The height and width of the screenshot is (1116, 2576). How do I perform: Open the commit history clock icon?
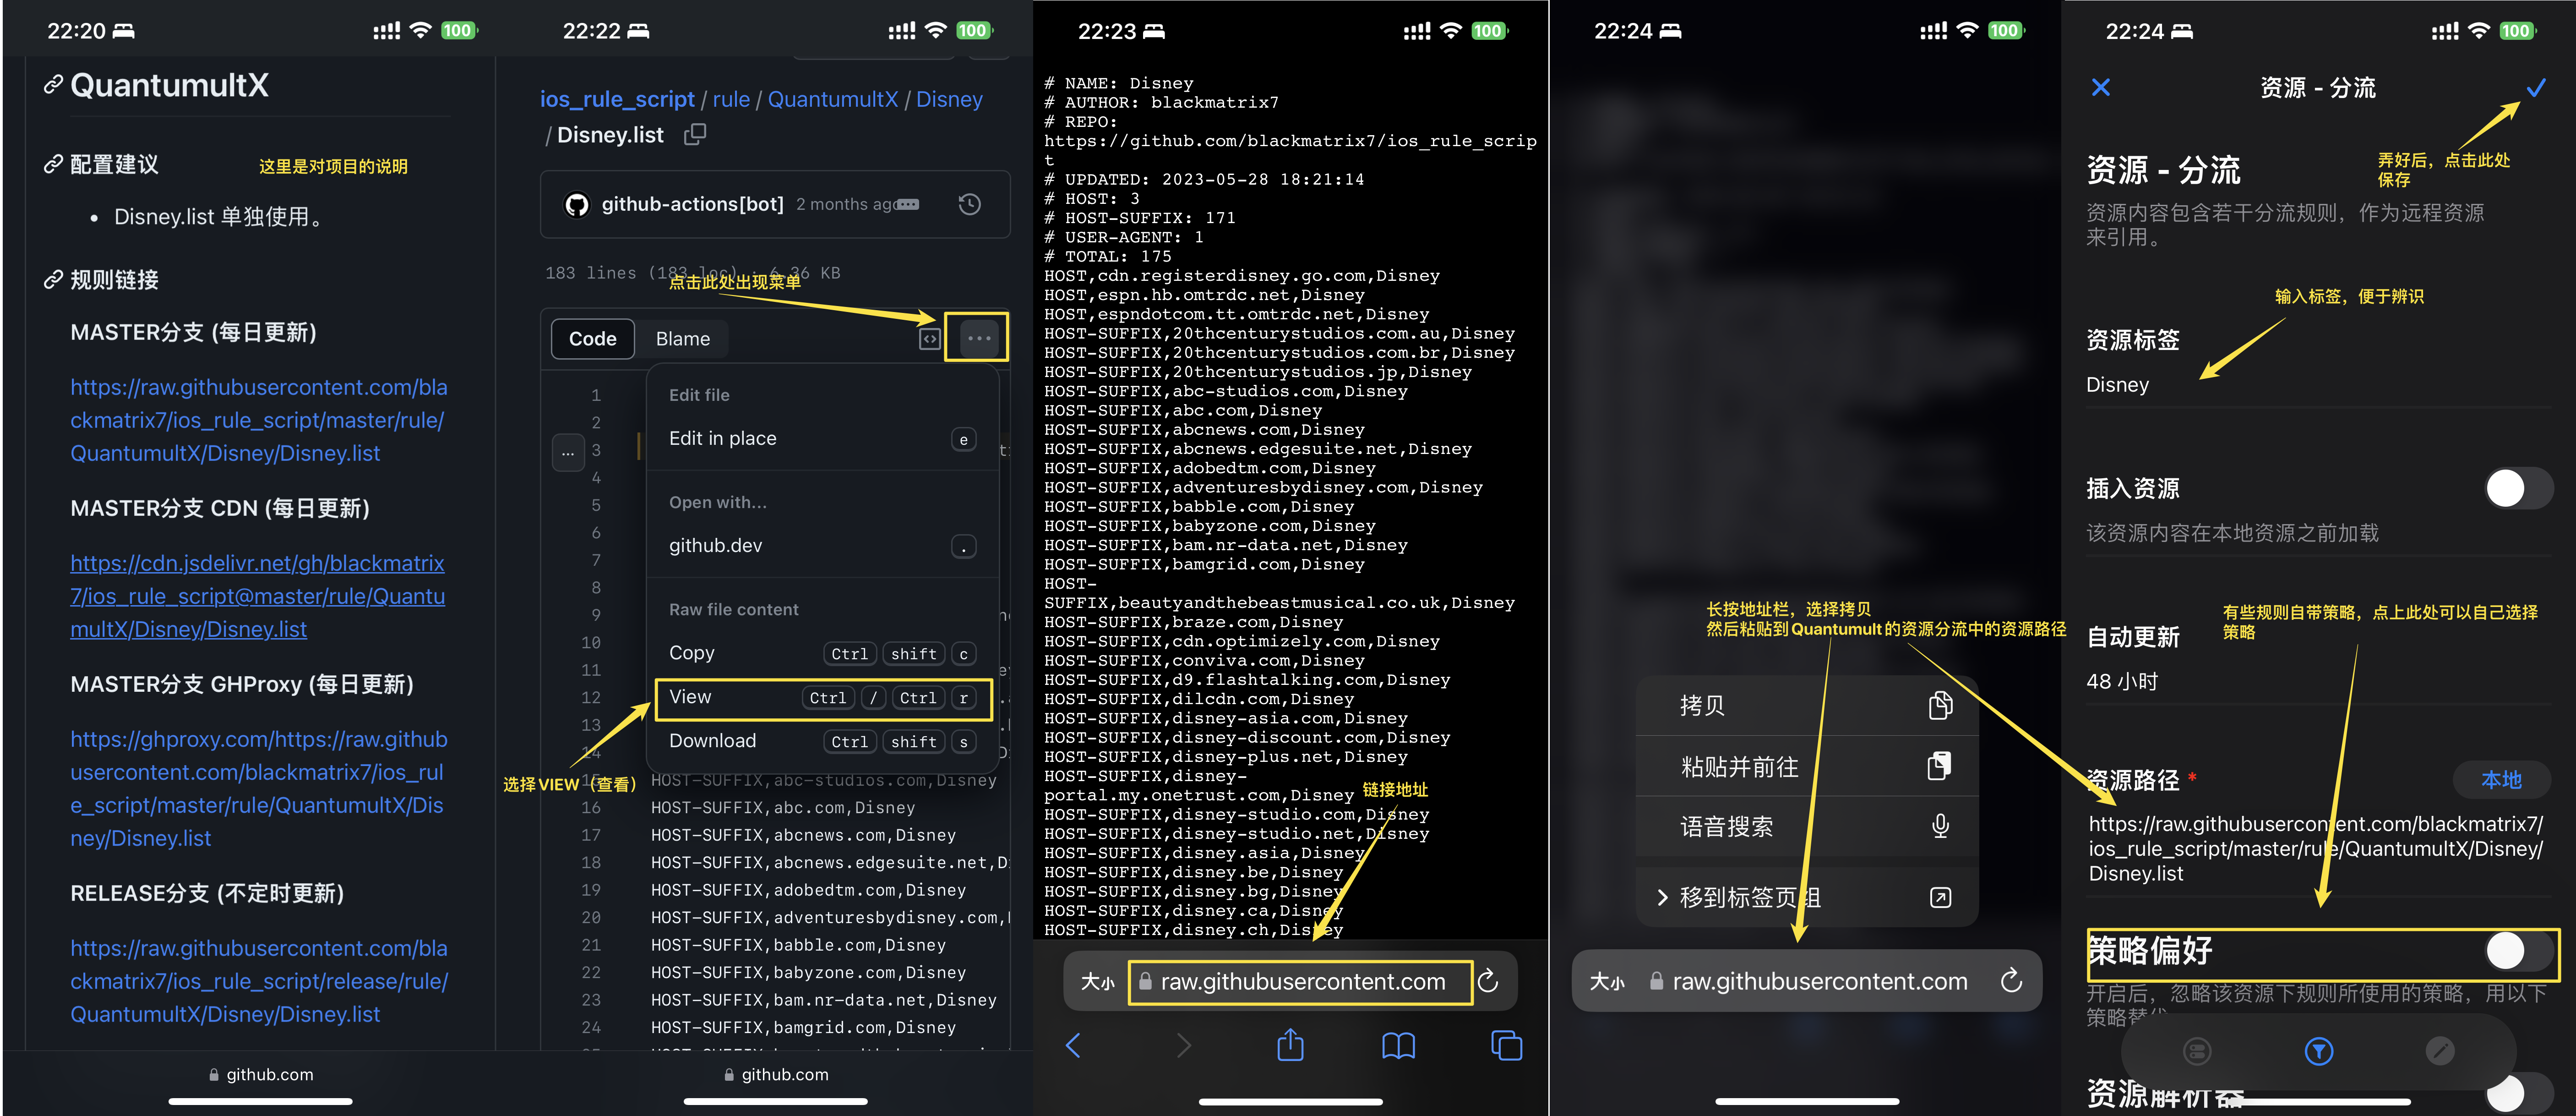point(969,205)
